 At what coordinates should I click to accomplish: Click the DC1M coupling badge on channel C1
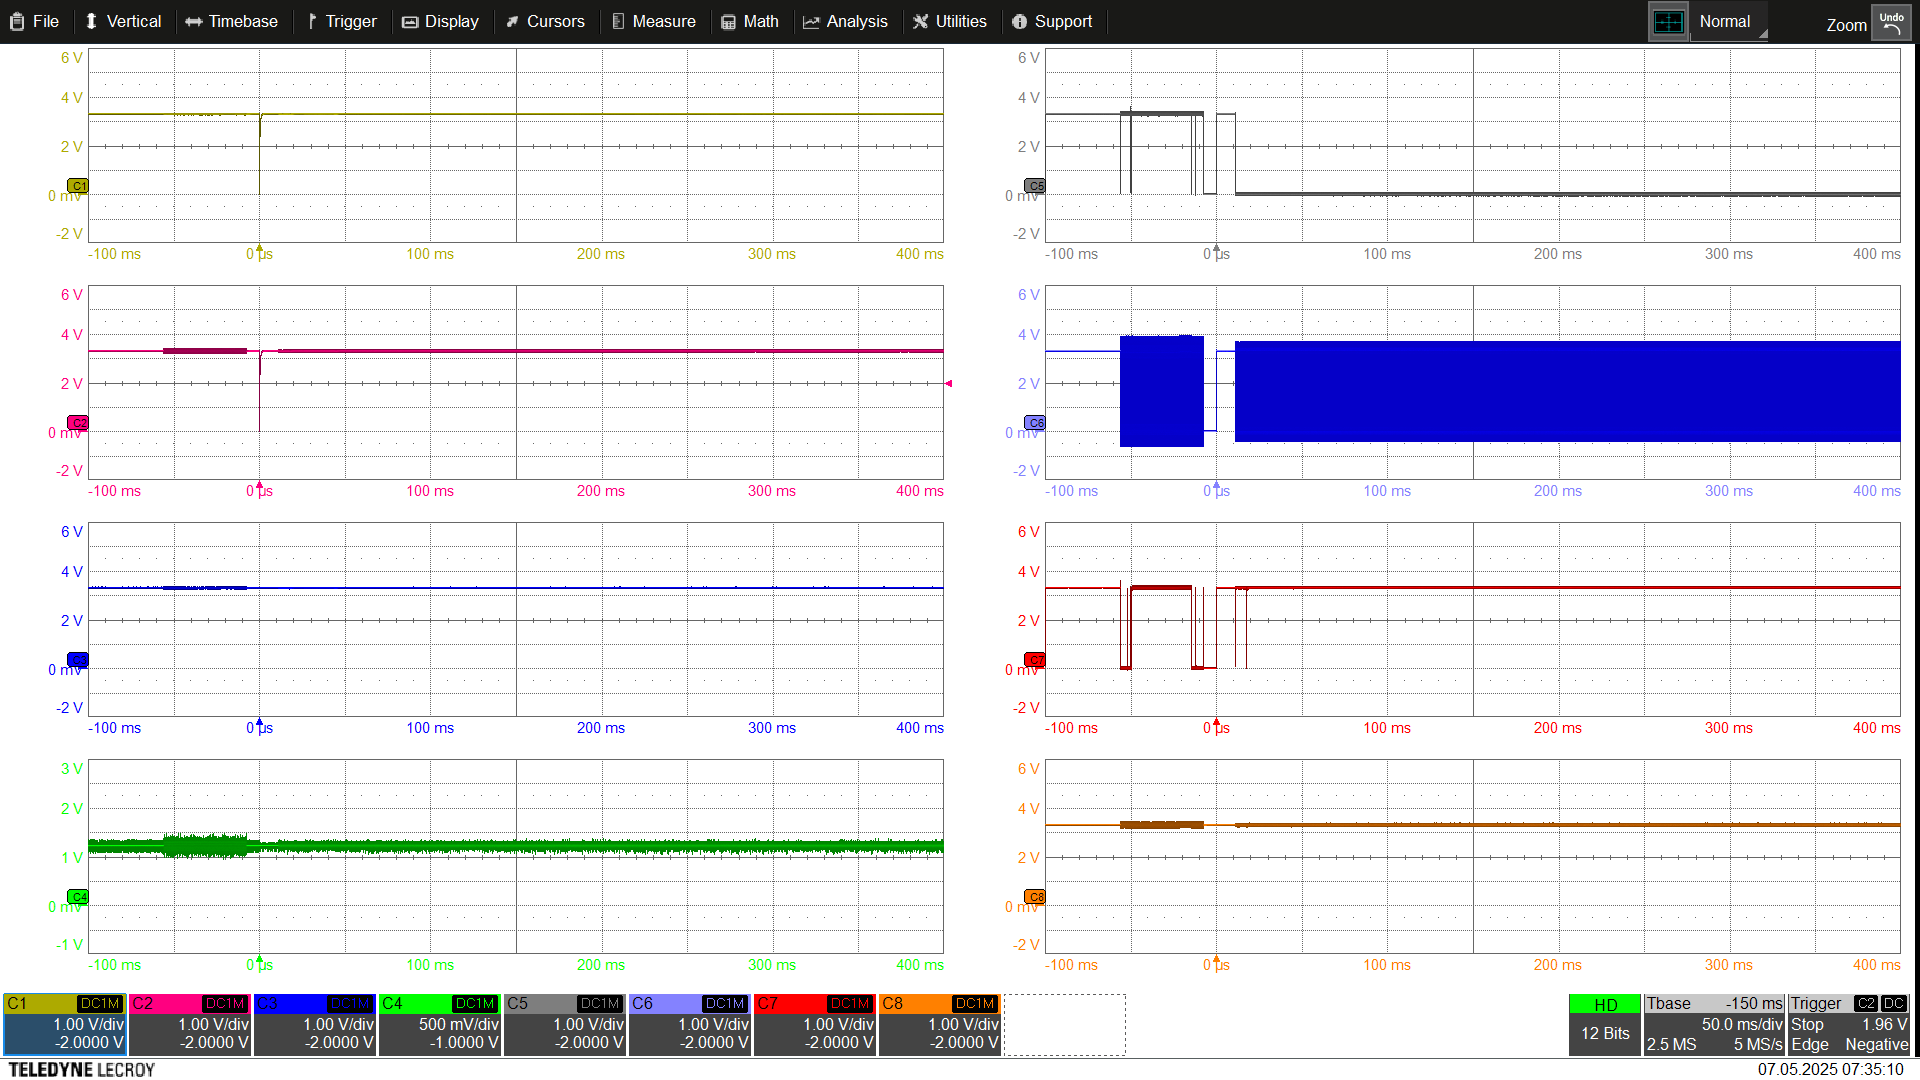tap(99, 1004)
